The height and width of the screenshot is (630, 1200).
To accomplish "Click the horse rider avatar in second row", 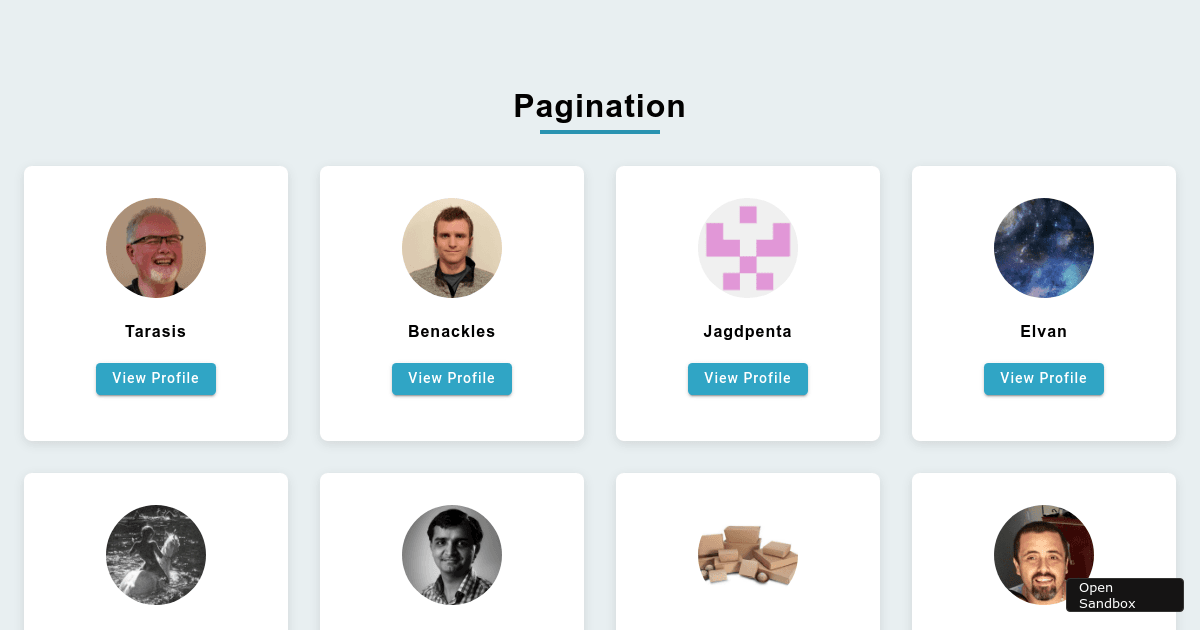I will coord(156,556).
